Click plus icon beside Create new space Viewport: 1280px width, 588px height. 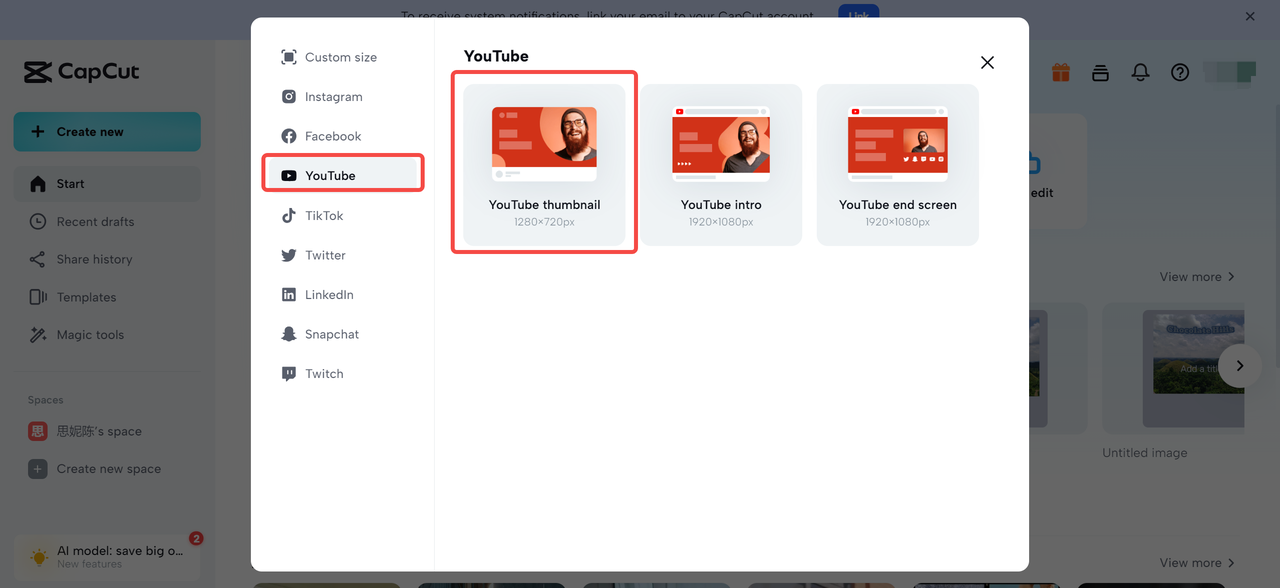point(38,469)
